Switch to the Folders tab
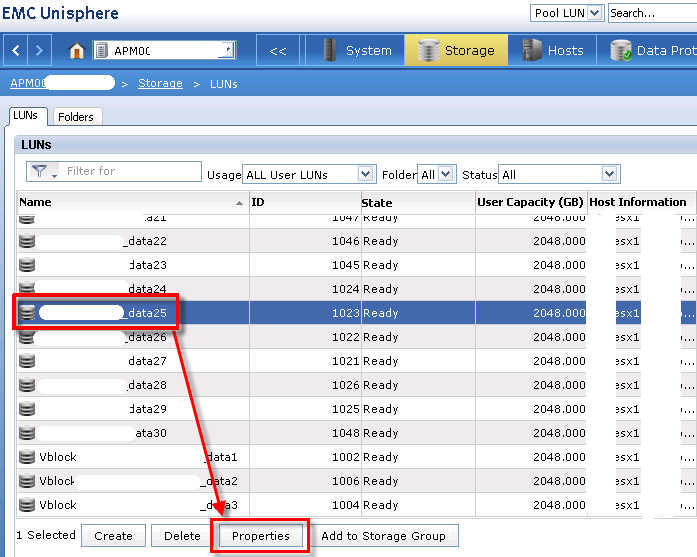Viewport: 697px width, 557px height. click(x=76, y=117)
